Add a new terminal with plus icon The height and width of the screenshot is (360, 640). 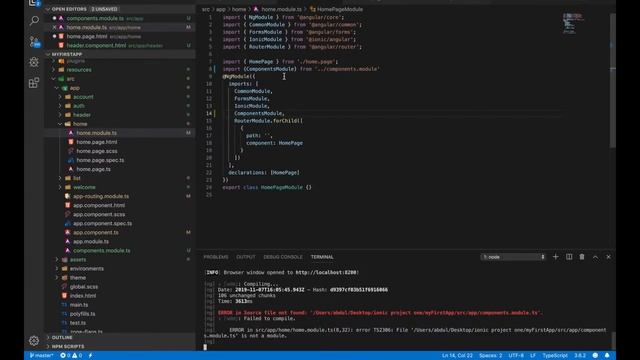pos(556,257)
